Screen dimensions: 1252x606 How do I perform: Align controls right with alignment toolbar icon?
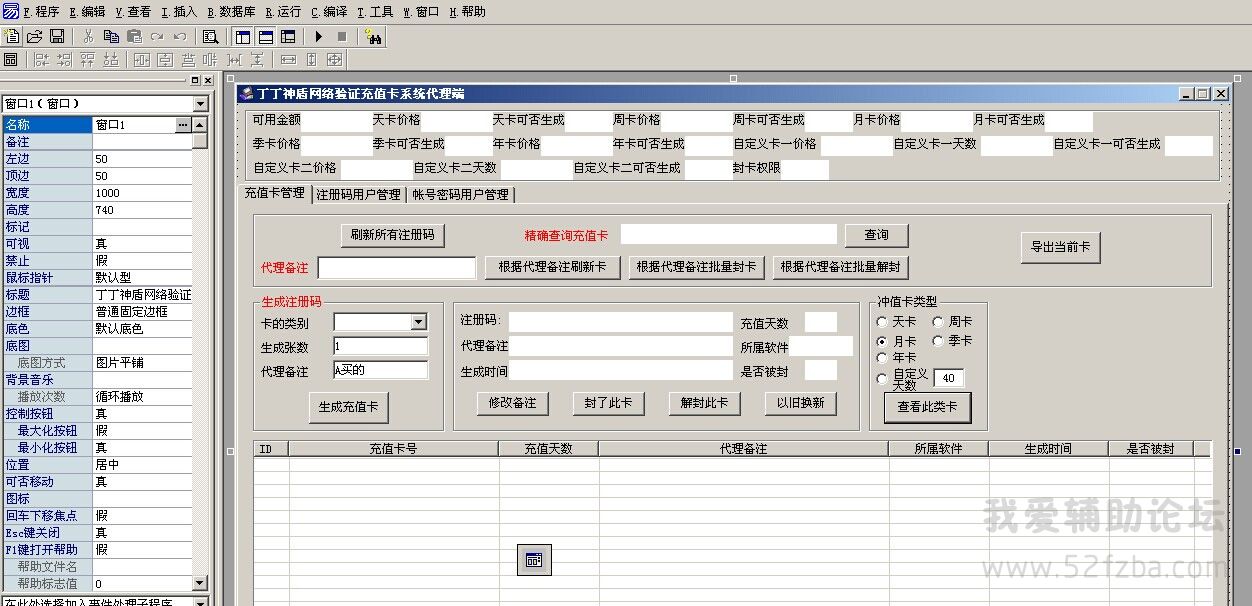pos(64,60)
